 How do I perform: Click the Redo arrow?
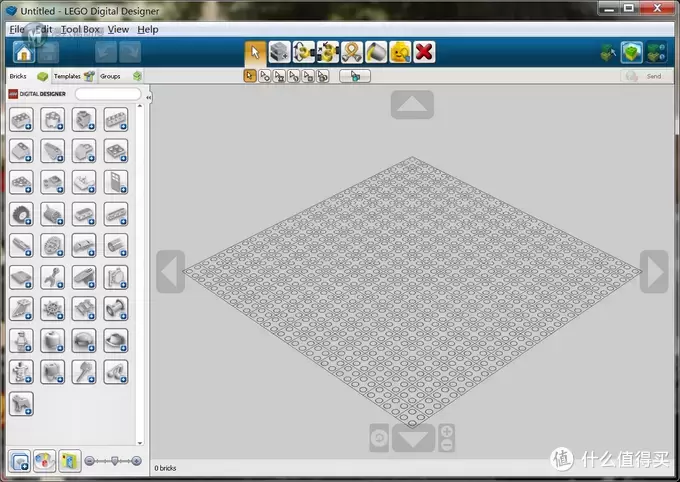point(130,52)
